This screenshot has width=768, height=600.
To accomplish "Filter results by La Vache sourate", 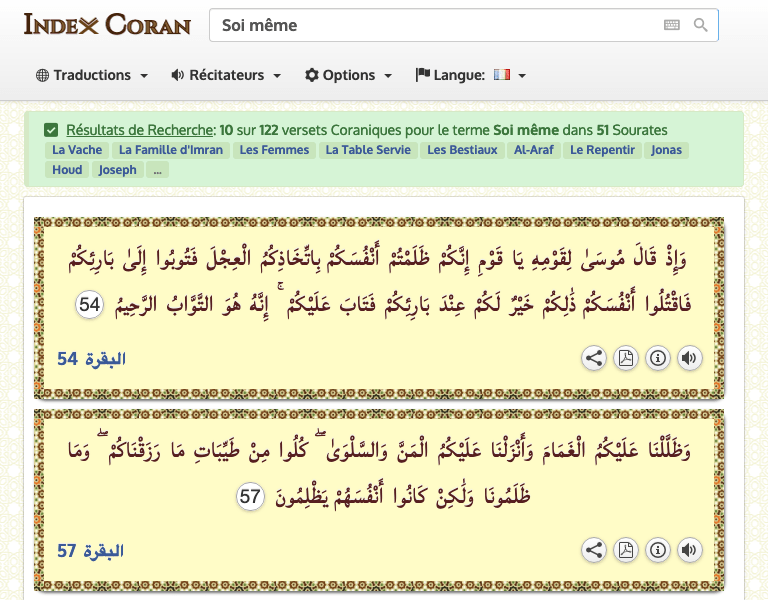I will (x=77, y=150).
